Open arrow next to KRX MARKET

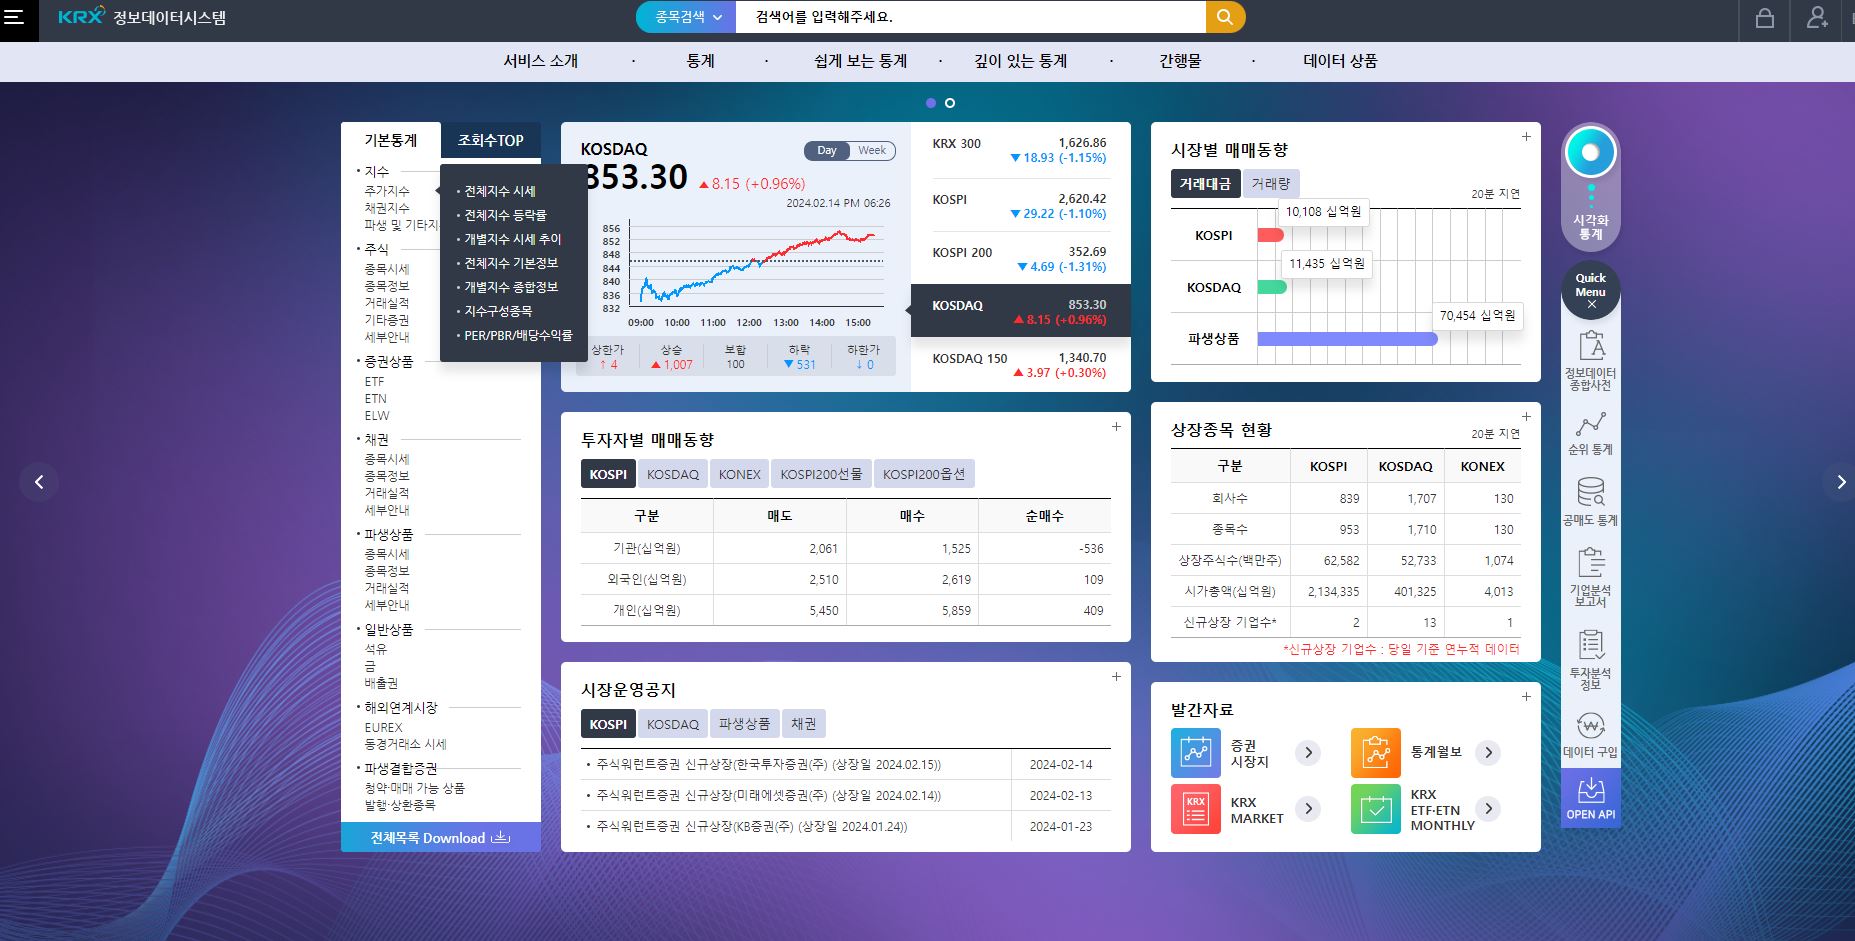pos(1308,809)
